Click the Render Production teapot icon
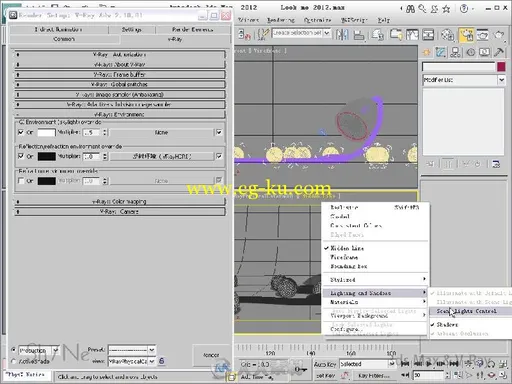Viewport: 512px width, 384px height. (x=499, y=35)
